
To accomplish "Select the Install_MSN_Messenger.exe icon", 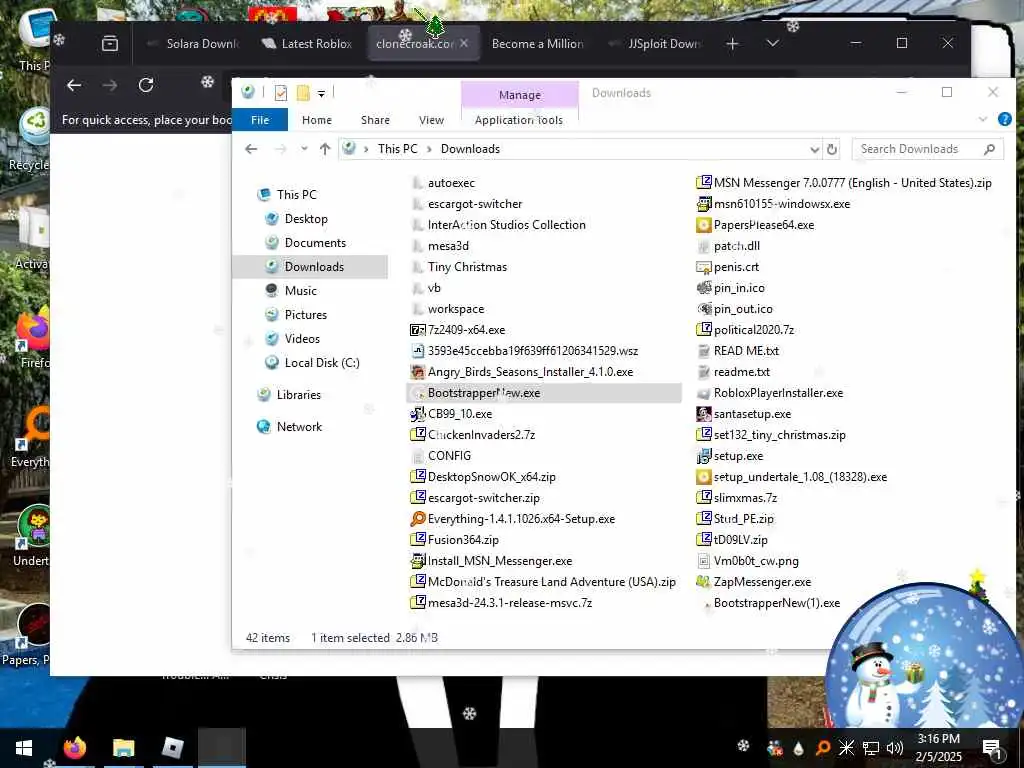I will pyautogui.click(x=417, y=560).
